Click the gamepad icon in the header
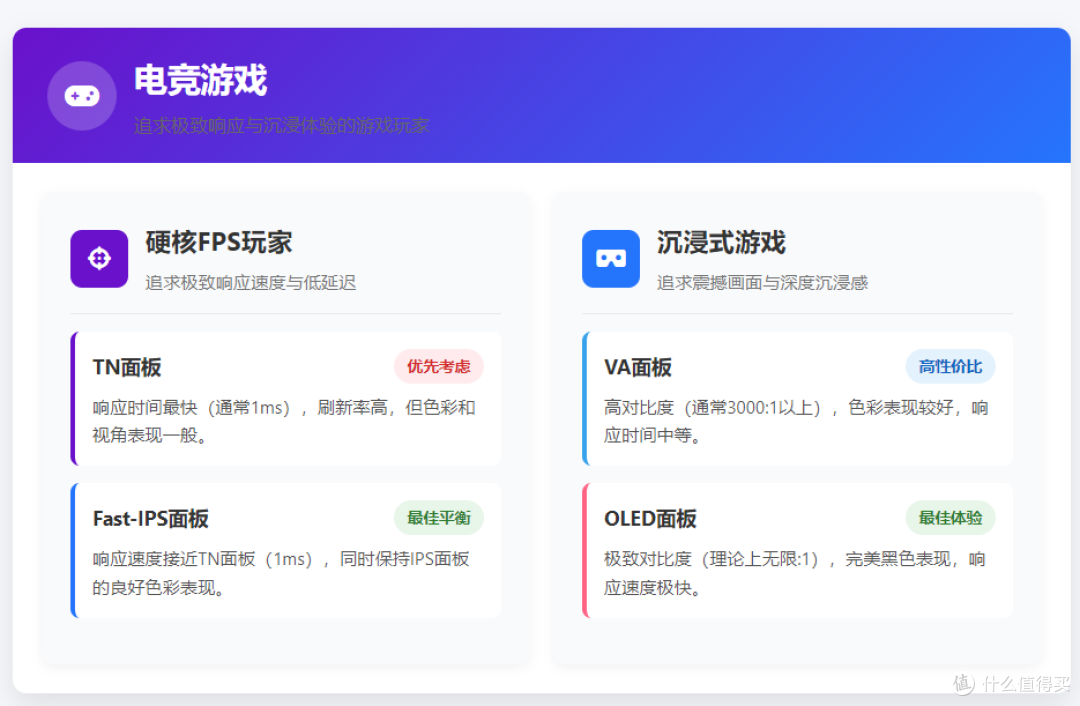1080x706 pixels. coord(82,96)
